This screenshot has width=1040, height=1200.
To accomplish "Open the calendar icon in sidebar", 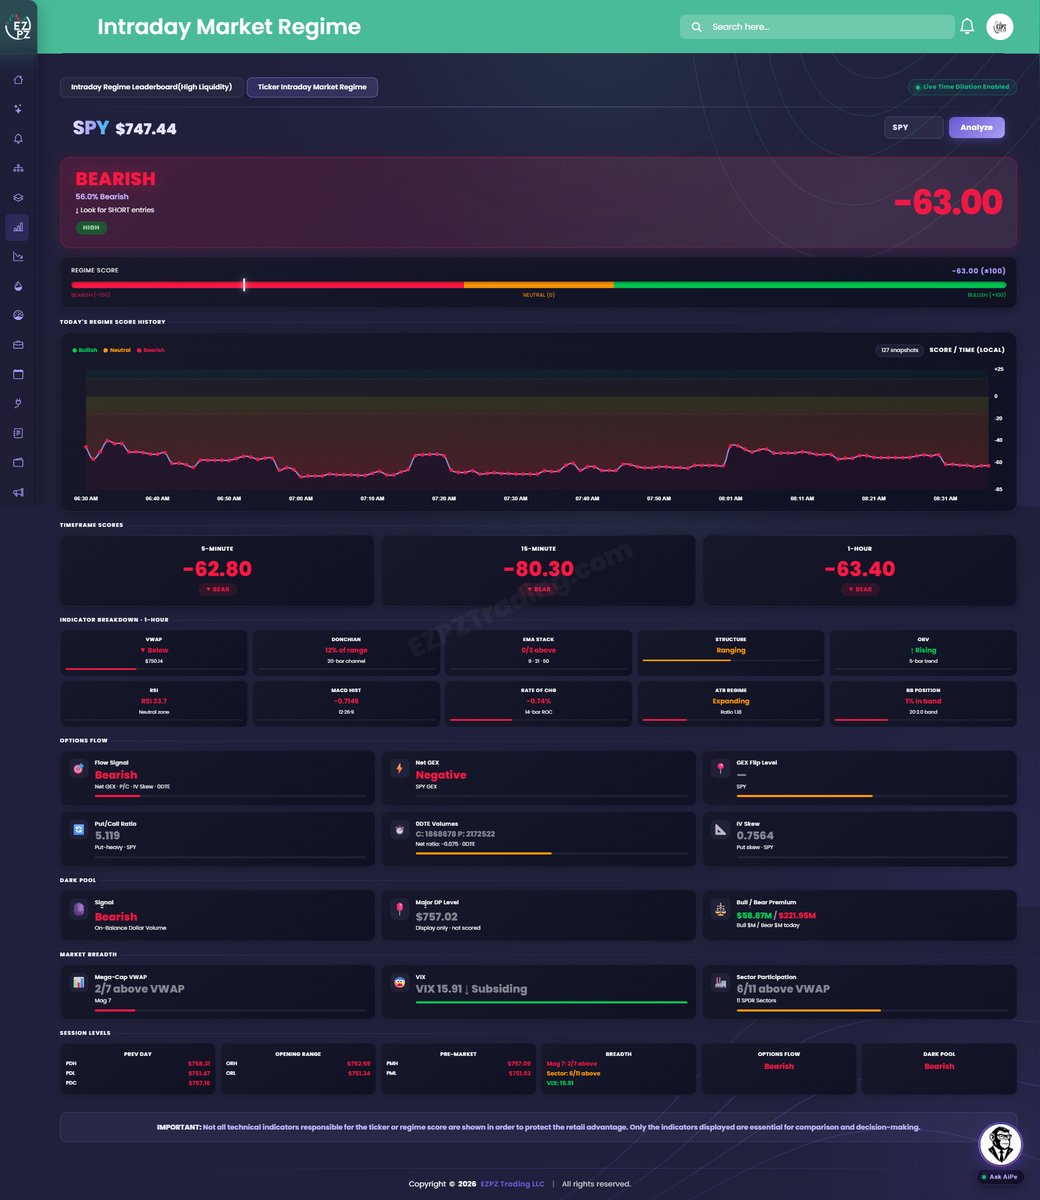I will (x=18, y=374).
